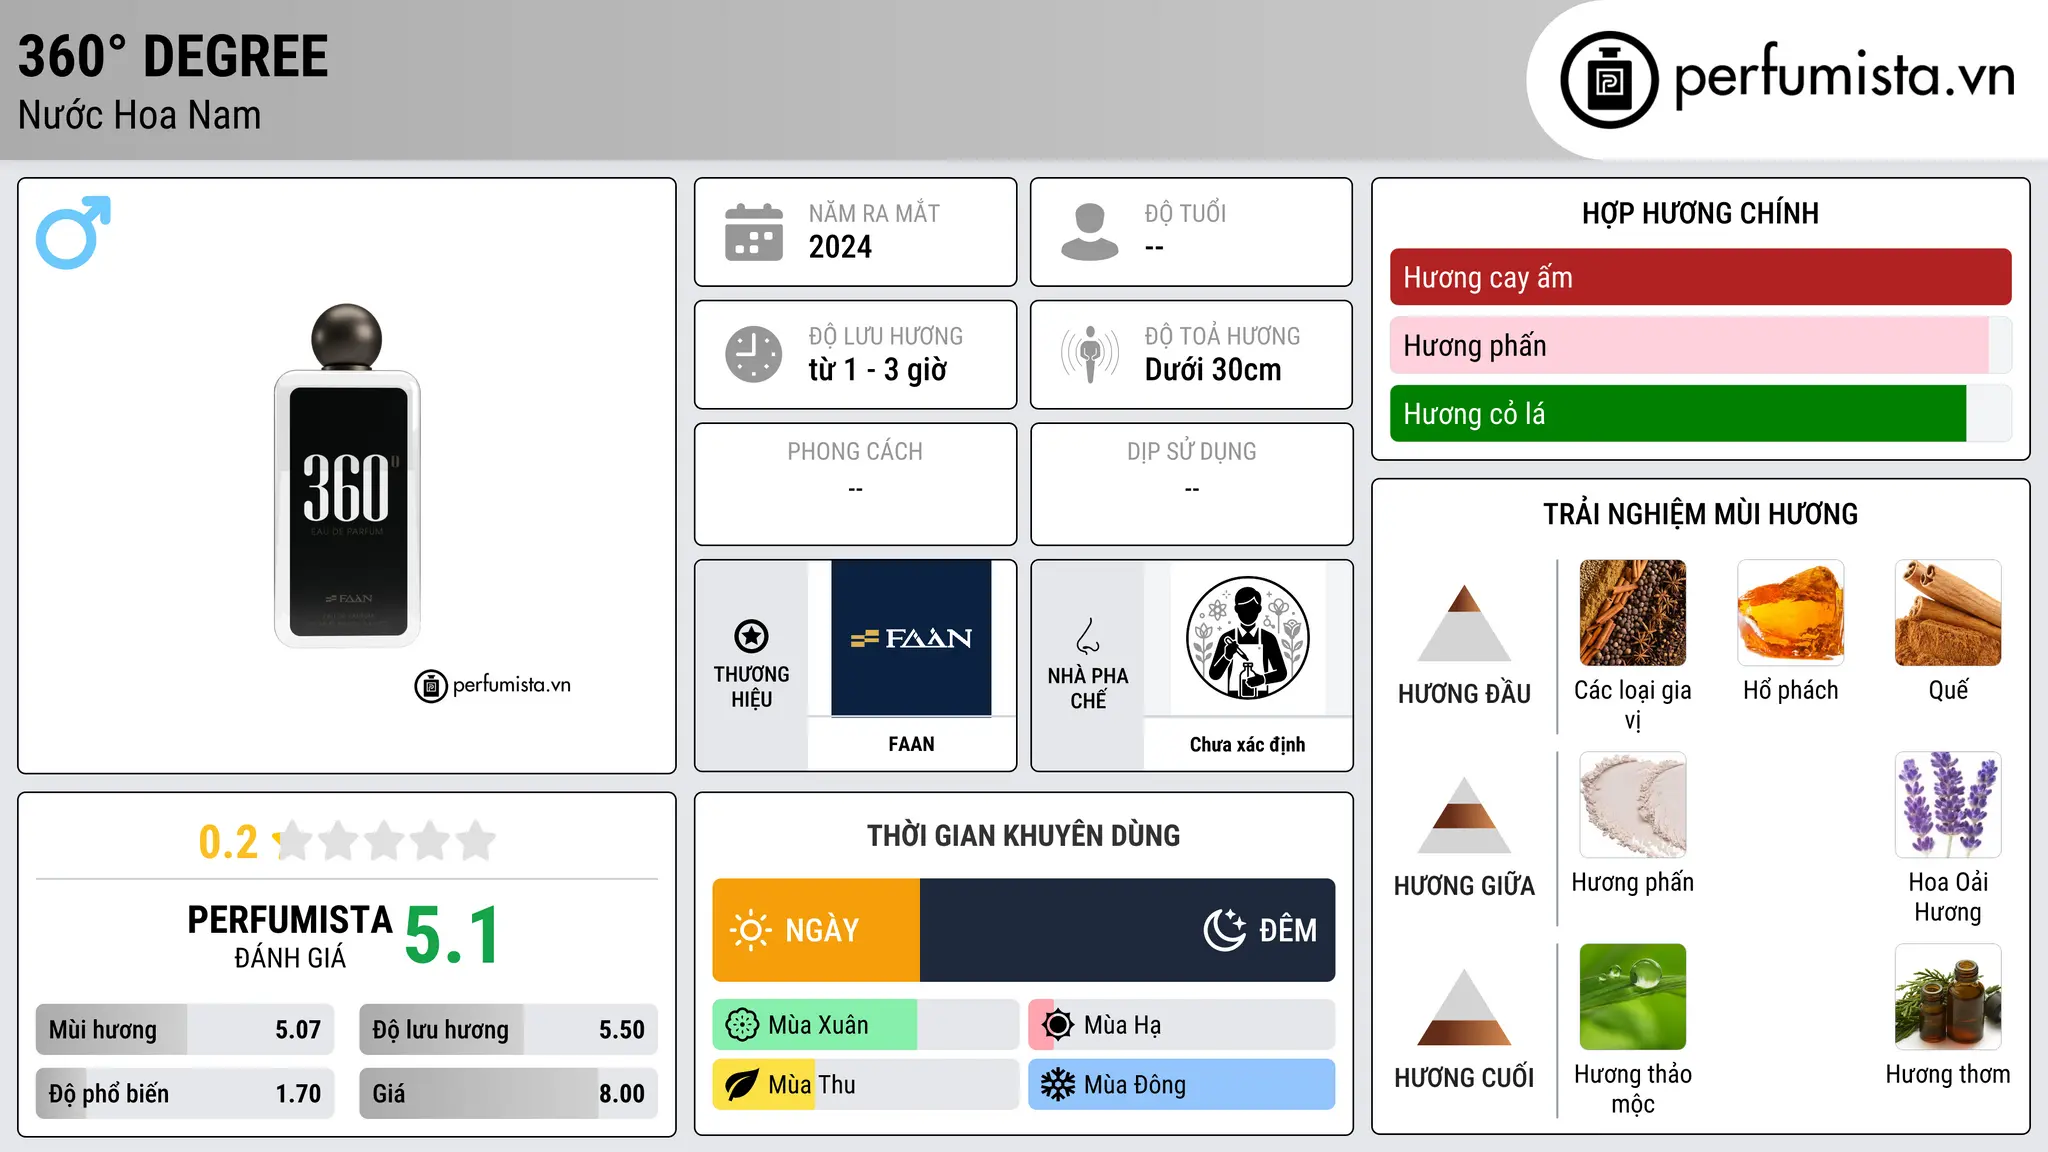Click the Mùa Hạ season bar

coord(1182,1025)
